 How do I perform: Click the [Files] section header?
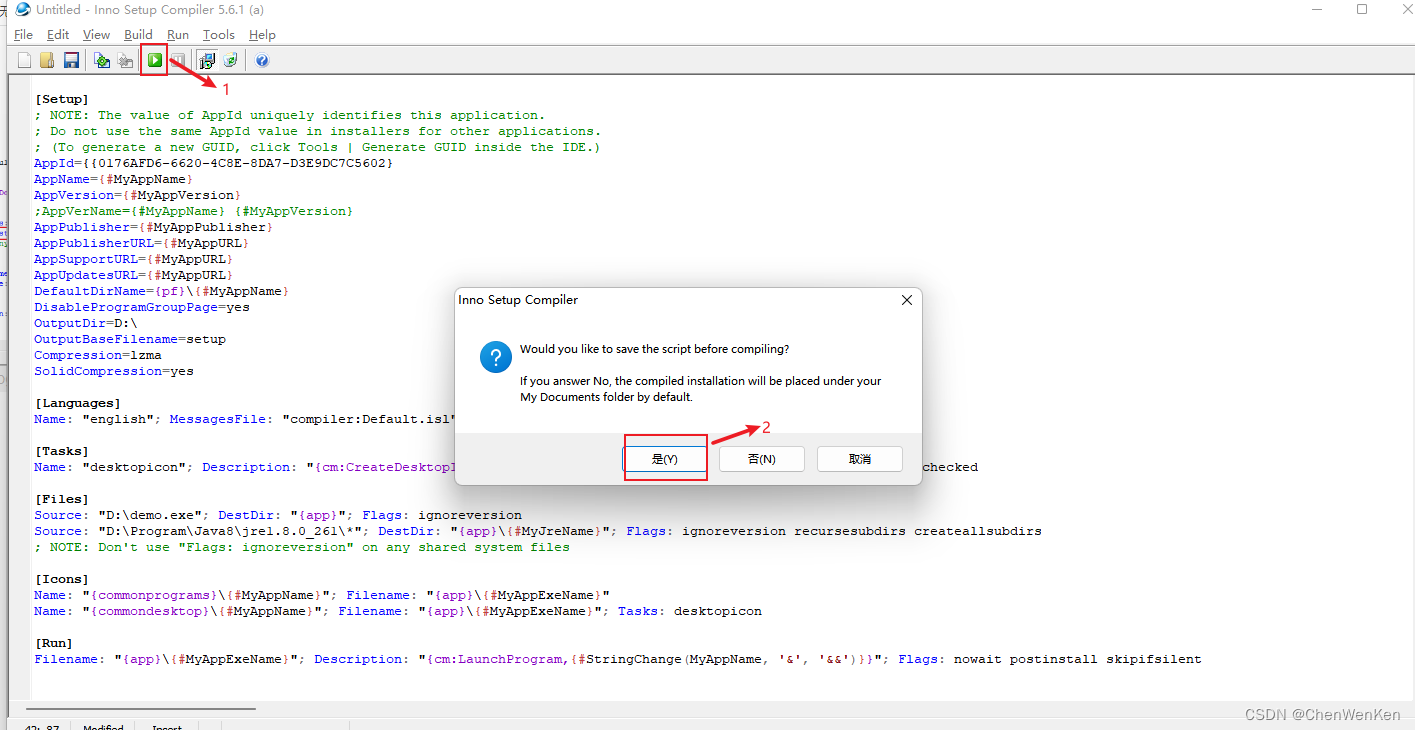(x=62, y=499)
